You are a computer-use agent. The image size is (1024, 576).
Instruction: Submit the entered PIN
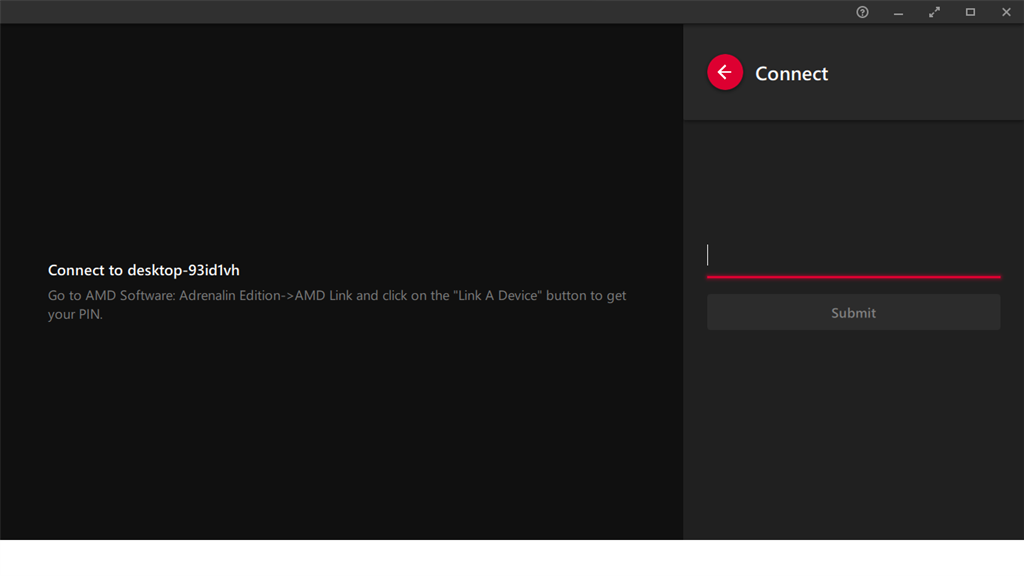pos(854,313)
